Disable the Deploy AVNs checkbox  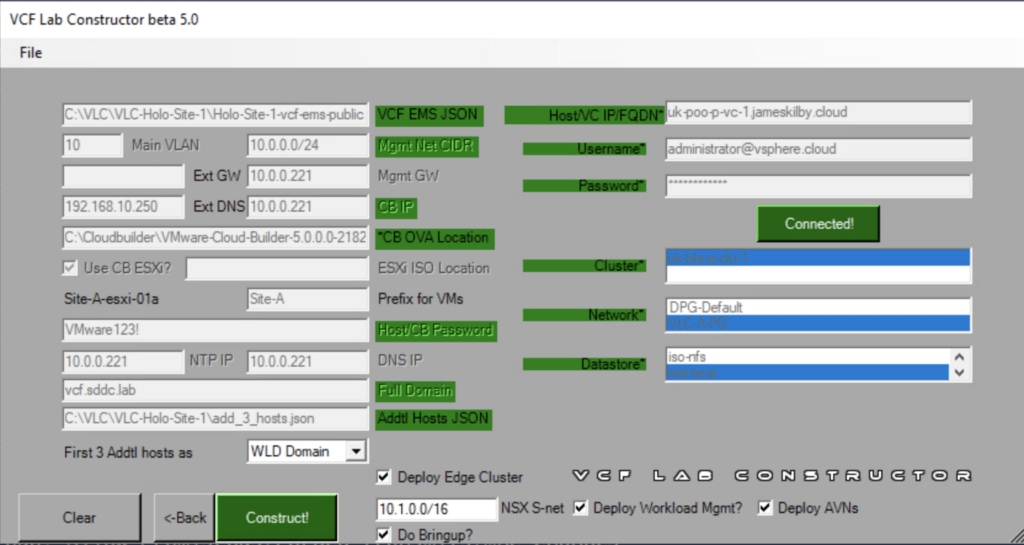766,508
